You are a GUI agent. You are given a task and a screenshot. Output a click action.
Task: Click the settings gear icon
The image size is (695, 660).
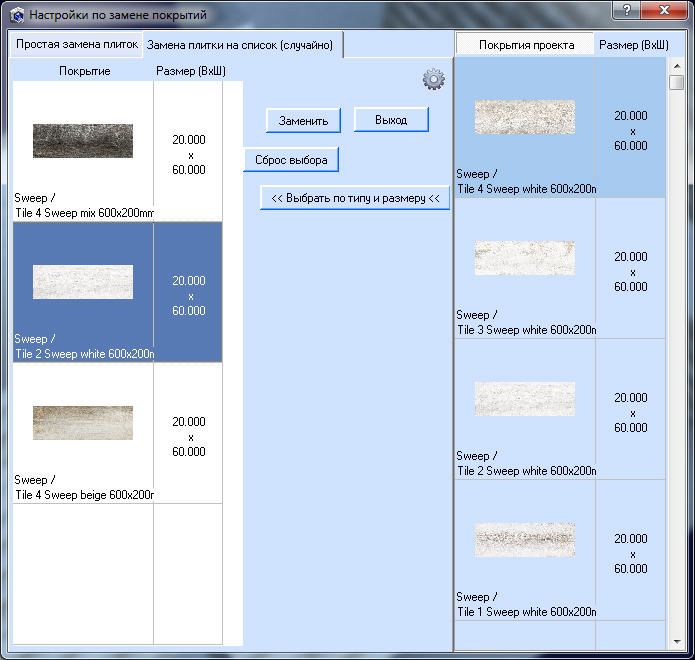[x=433, y=79]
